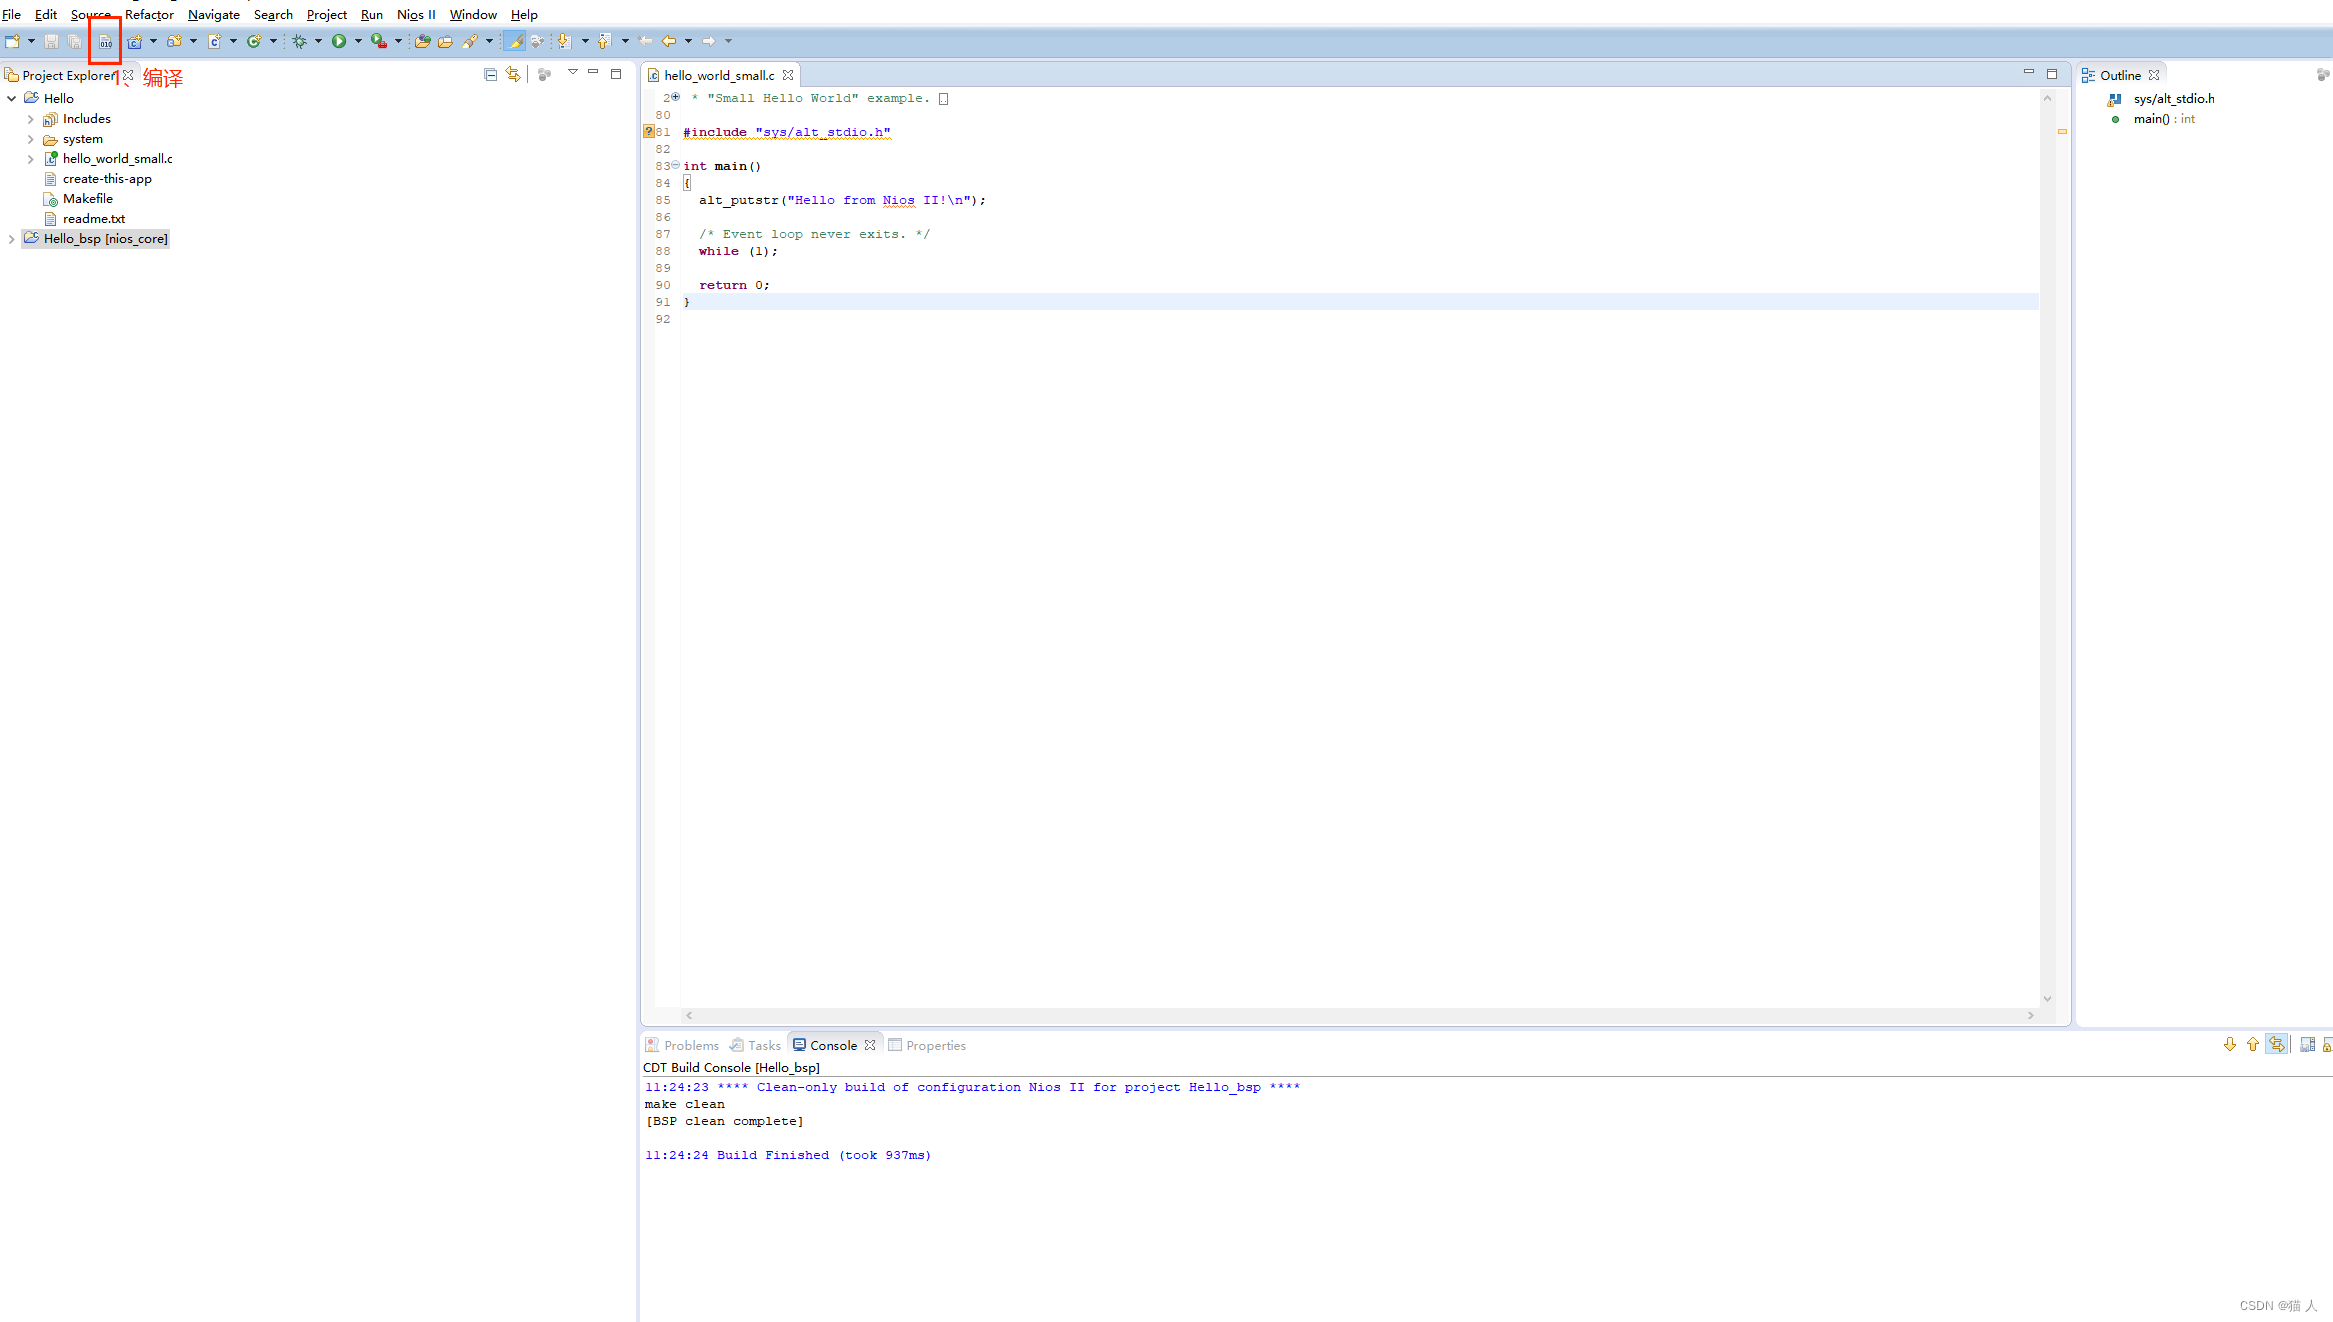Click the Build All binary icon
The image size is (2333, 1322).
pyautogui.click(x=105, y=42)
